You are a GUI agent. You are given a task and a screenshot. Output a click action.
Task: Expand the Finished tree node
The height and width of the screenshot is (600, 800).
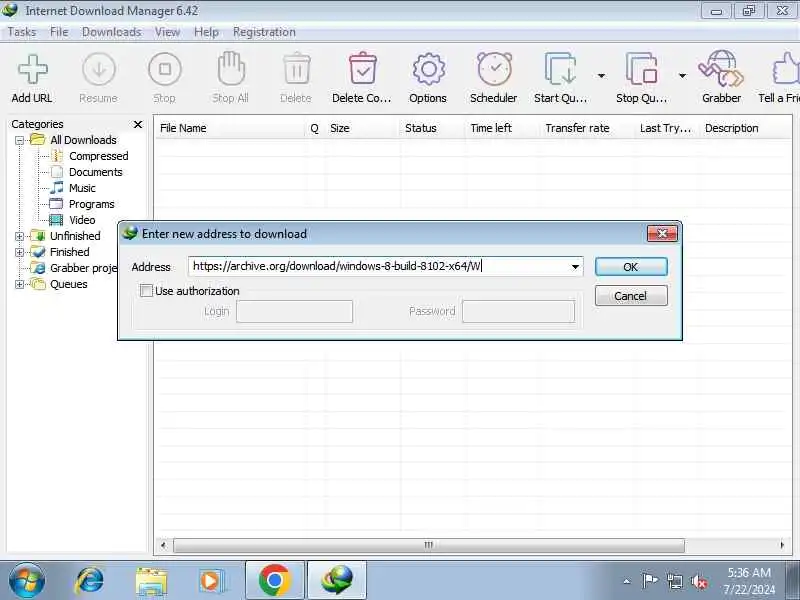(x=19, y=252)
